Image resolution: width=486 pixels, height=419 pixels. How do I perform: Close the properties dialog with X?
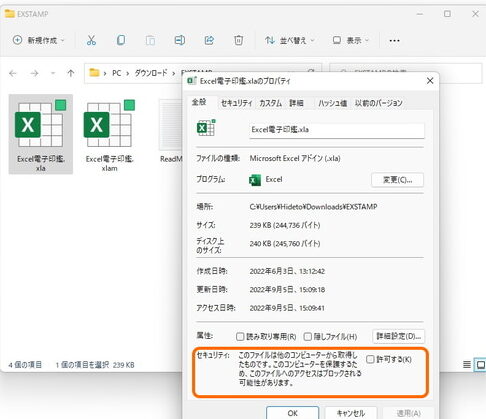[430, 81]
